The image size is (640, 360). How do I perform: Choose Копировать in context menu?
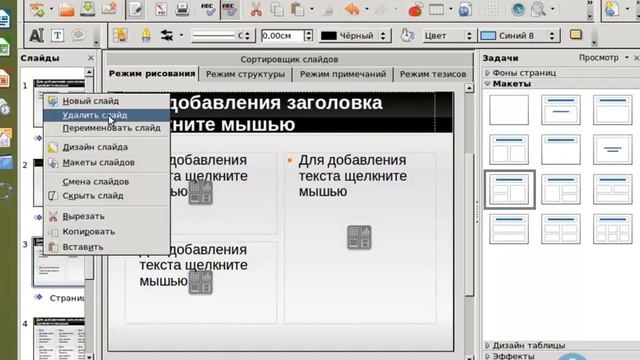tap(107, 232)
